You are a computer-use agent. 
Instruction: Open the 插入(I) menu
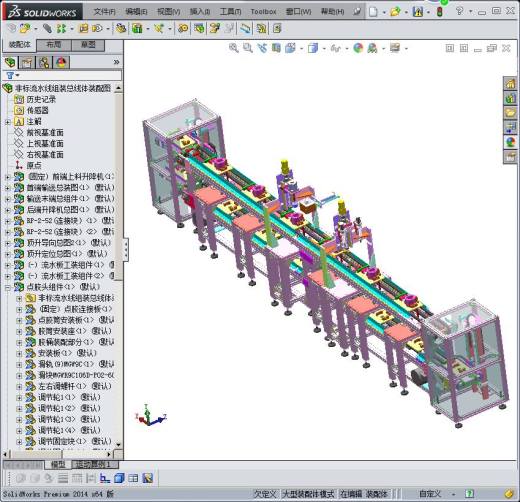tap(200, 12)
